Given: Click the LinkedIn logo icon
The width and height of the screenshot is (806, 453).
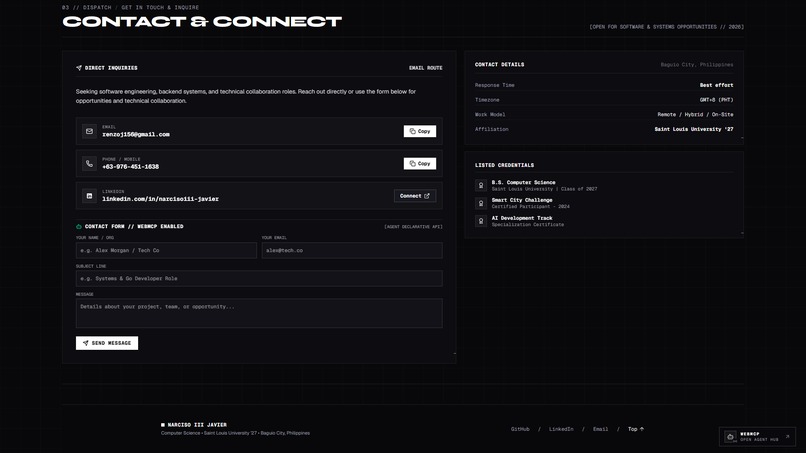Looking at the screenshot, I should click(x=89, y=196).
